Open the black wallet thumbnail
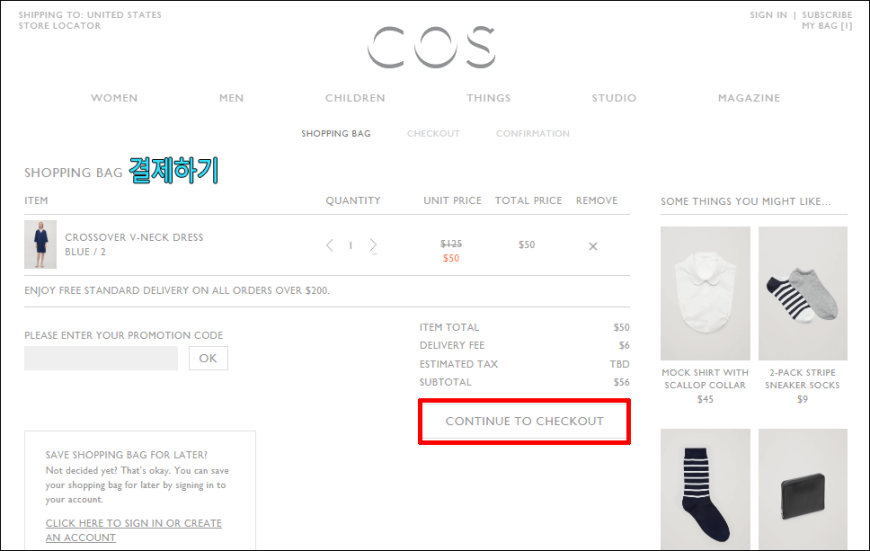The height and width of the screenshot is (551, 870). coord(803,489)
